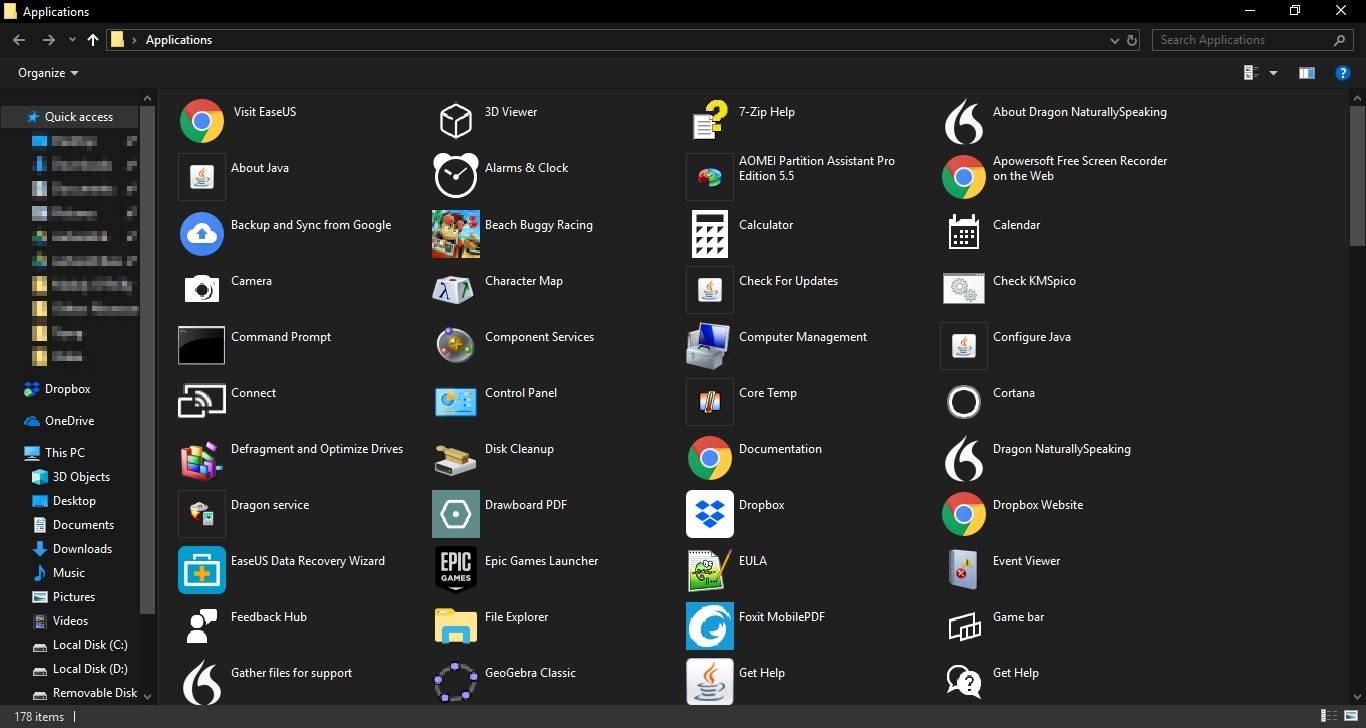Toggle the preview pane on the toolbar
The height and width of the screenshot is (728, 1366).
pos(1306,72)
